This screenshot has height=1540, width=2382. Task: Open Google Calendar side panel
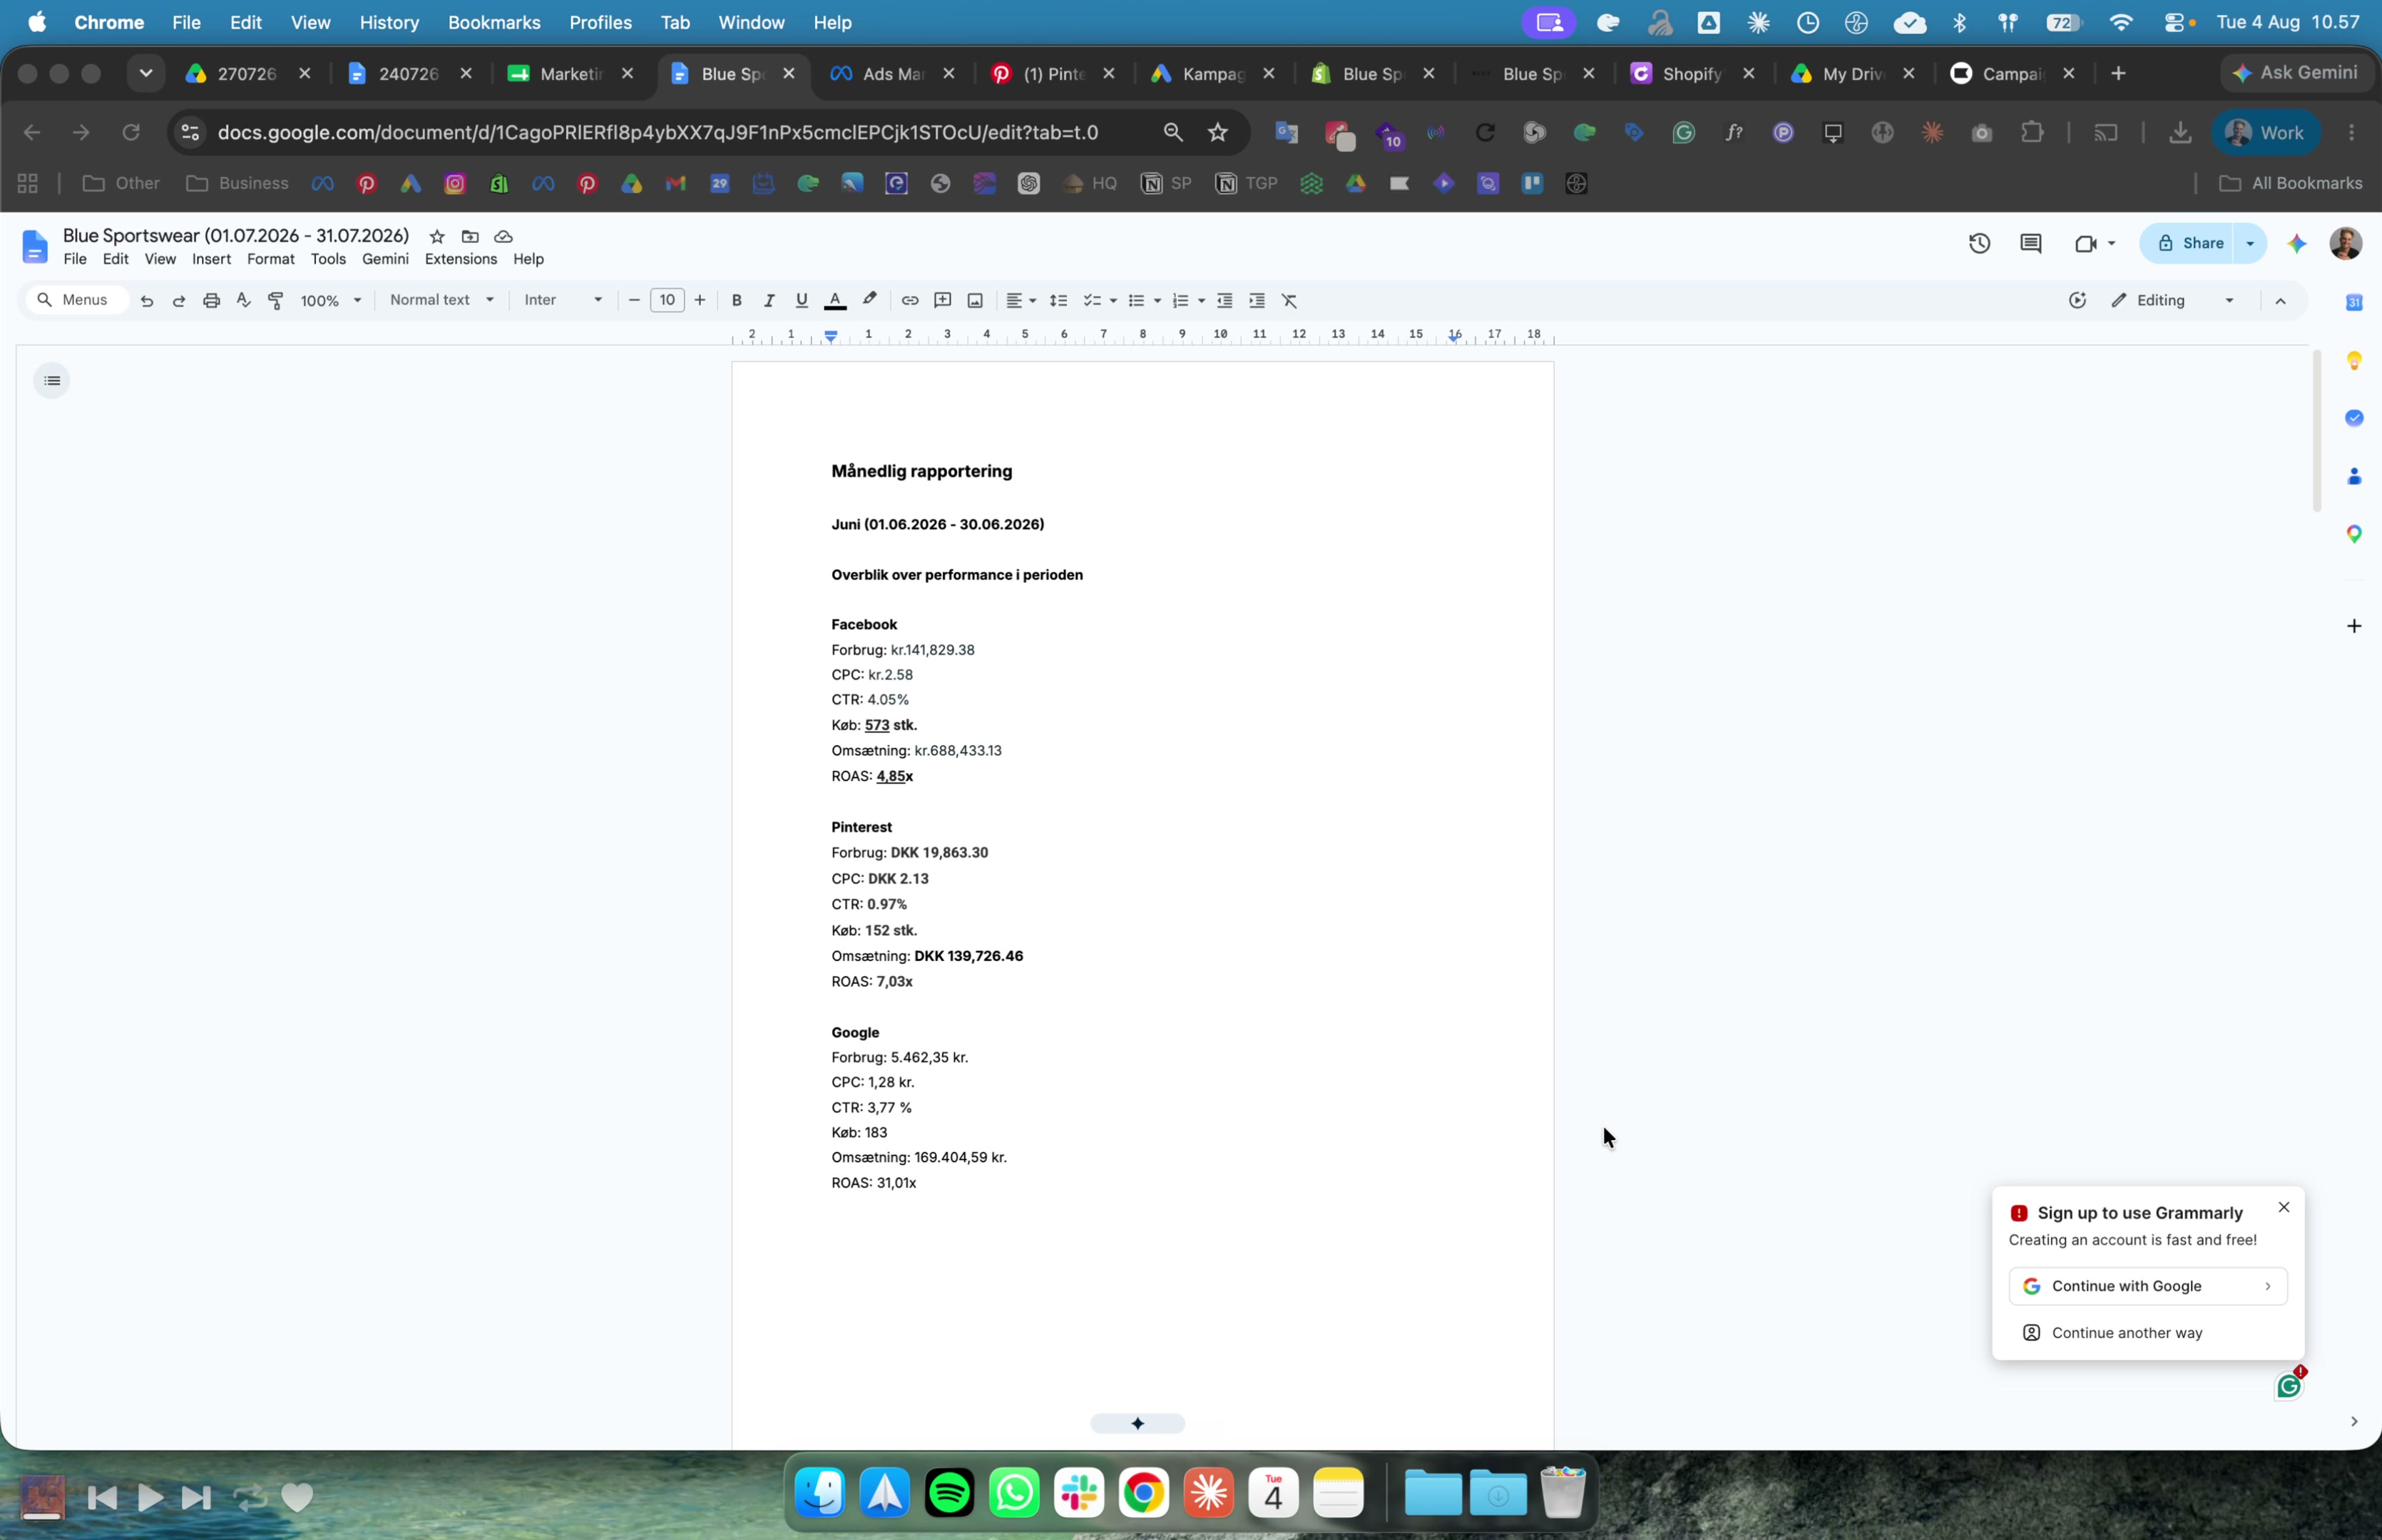click(x=2354, y=302)
